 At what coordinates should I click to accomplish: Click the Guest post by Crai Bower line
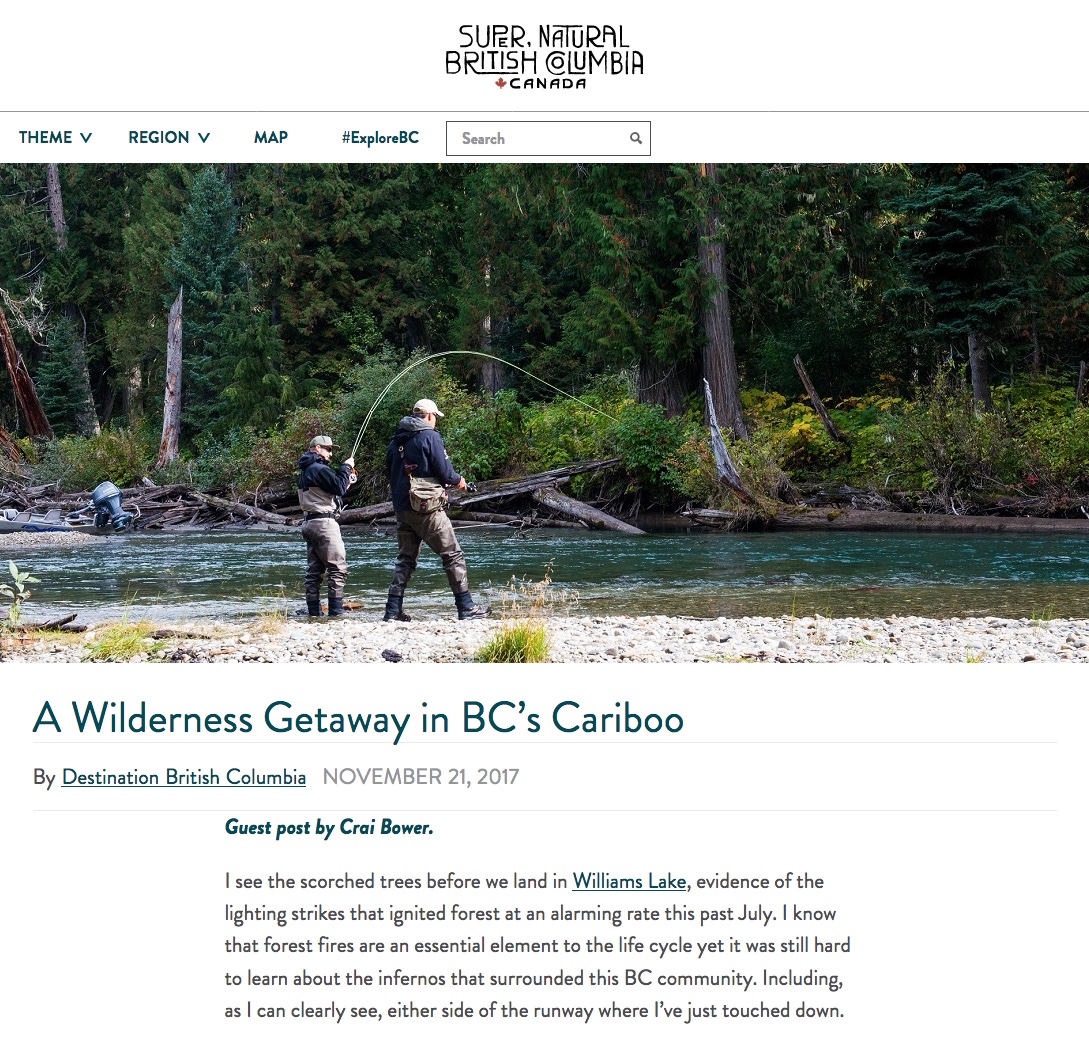tap(329, 827)
